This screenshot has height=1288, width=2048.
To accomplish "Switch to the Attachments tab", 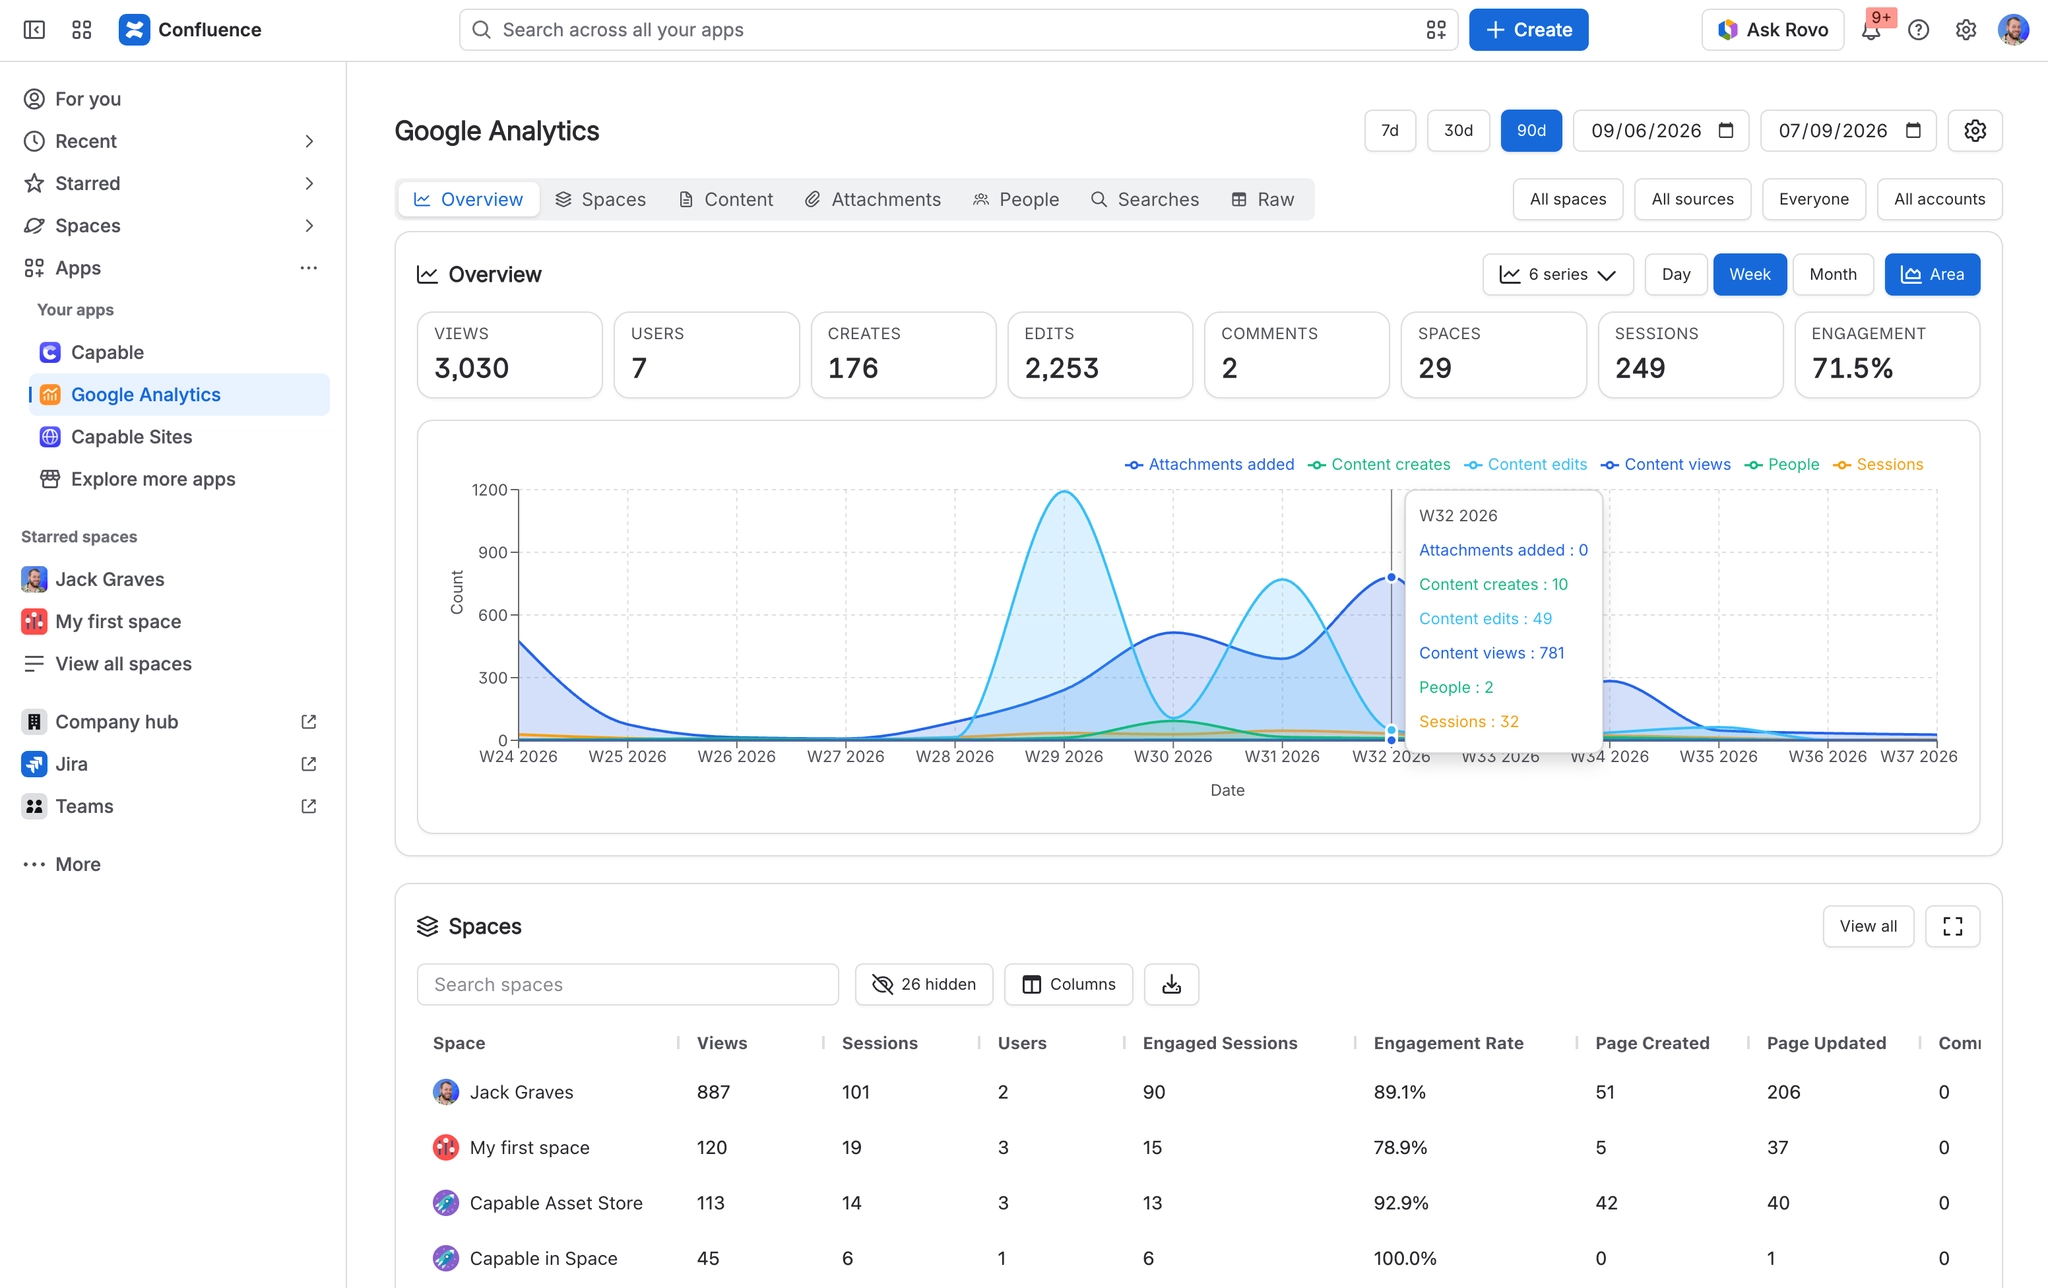I will pos(873,200).
